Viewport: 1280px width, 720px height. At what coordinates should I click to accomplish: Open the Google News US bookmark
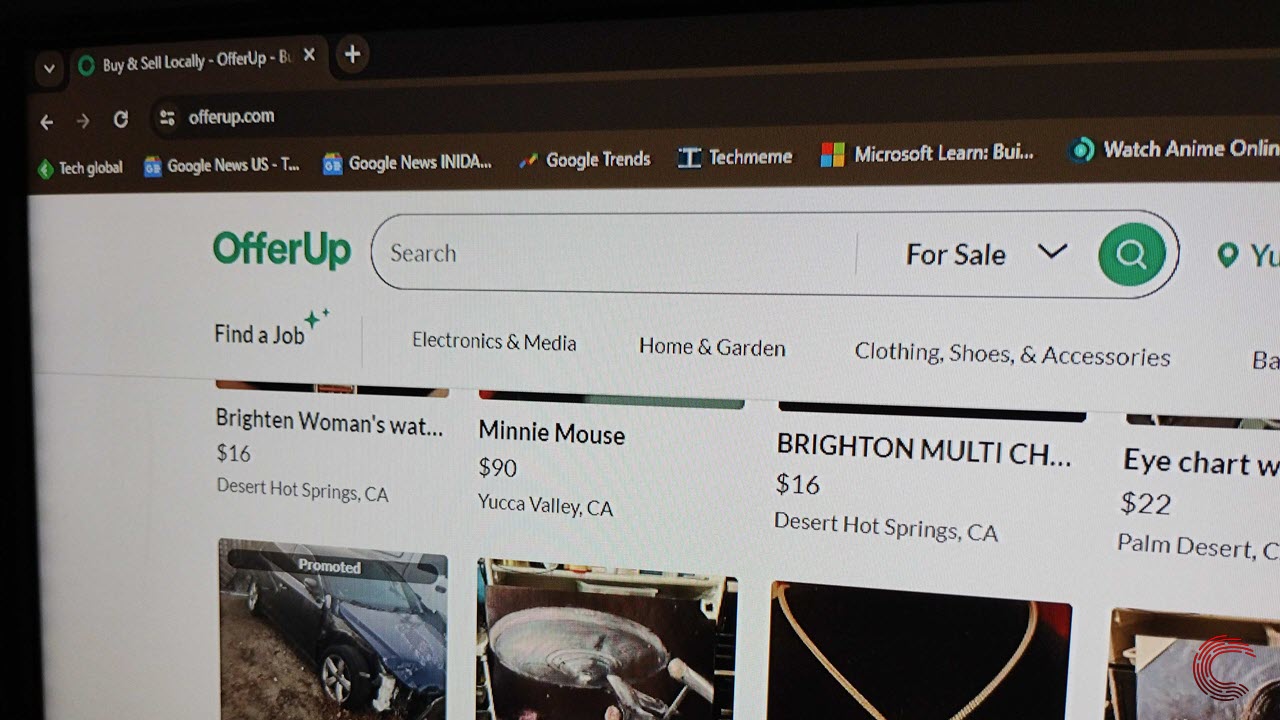click(x=222, y=165)
